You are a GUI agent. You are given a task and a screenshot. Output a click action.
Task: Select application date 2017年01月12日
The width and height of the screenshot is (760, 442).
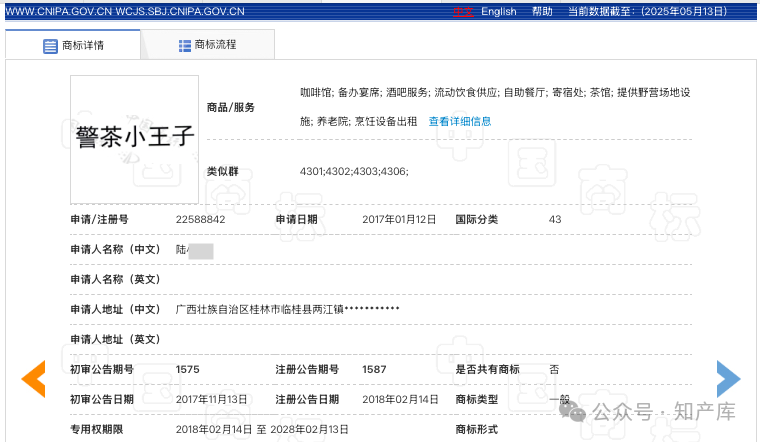[x=399, y=220]
